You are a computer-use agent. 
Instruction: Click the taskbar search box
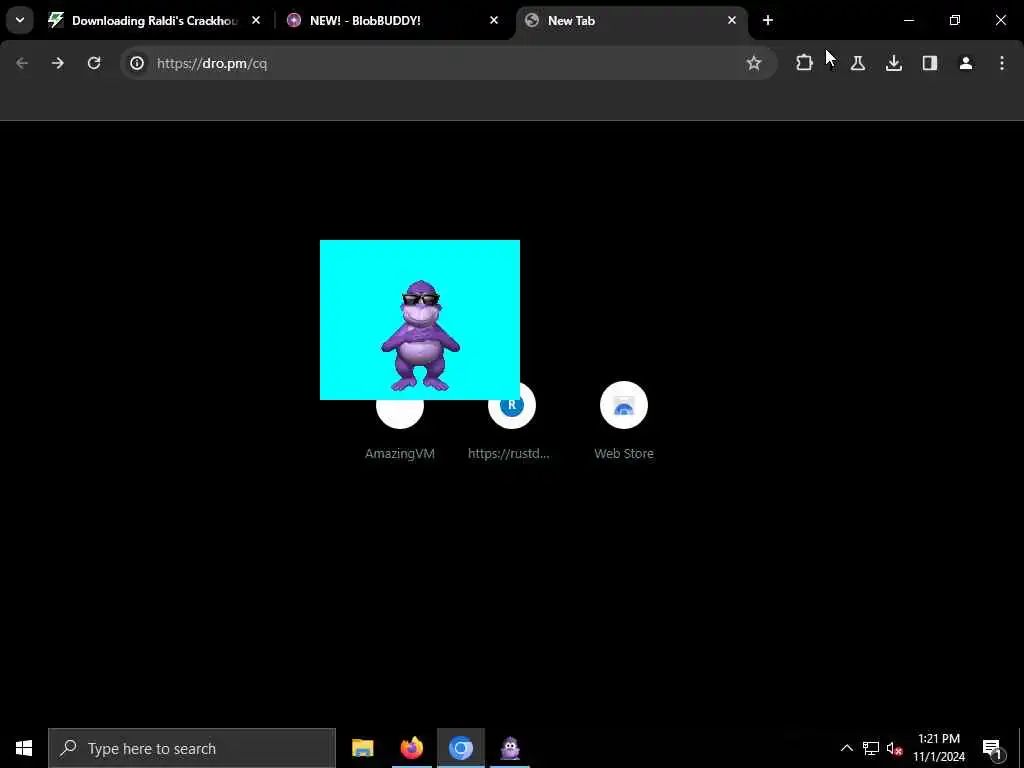[x=192, y=748]
